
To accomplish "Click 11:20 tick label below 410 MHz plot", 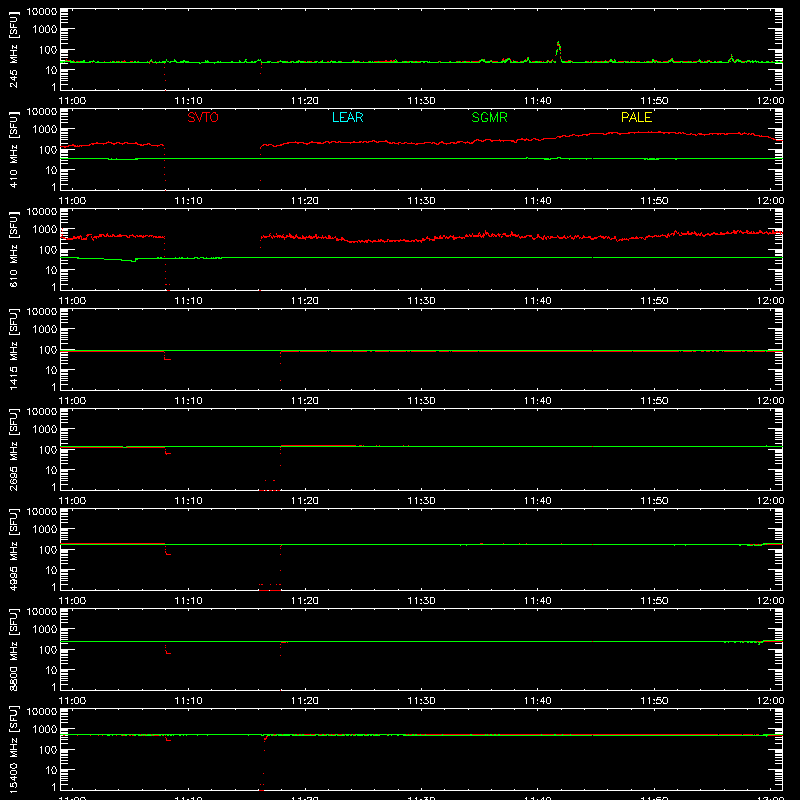I will click(305, 201).
